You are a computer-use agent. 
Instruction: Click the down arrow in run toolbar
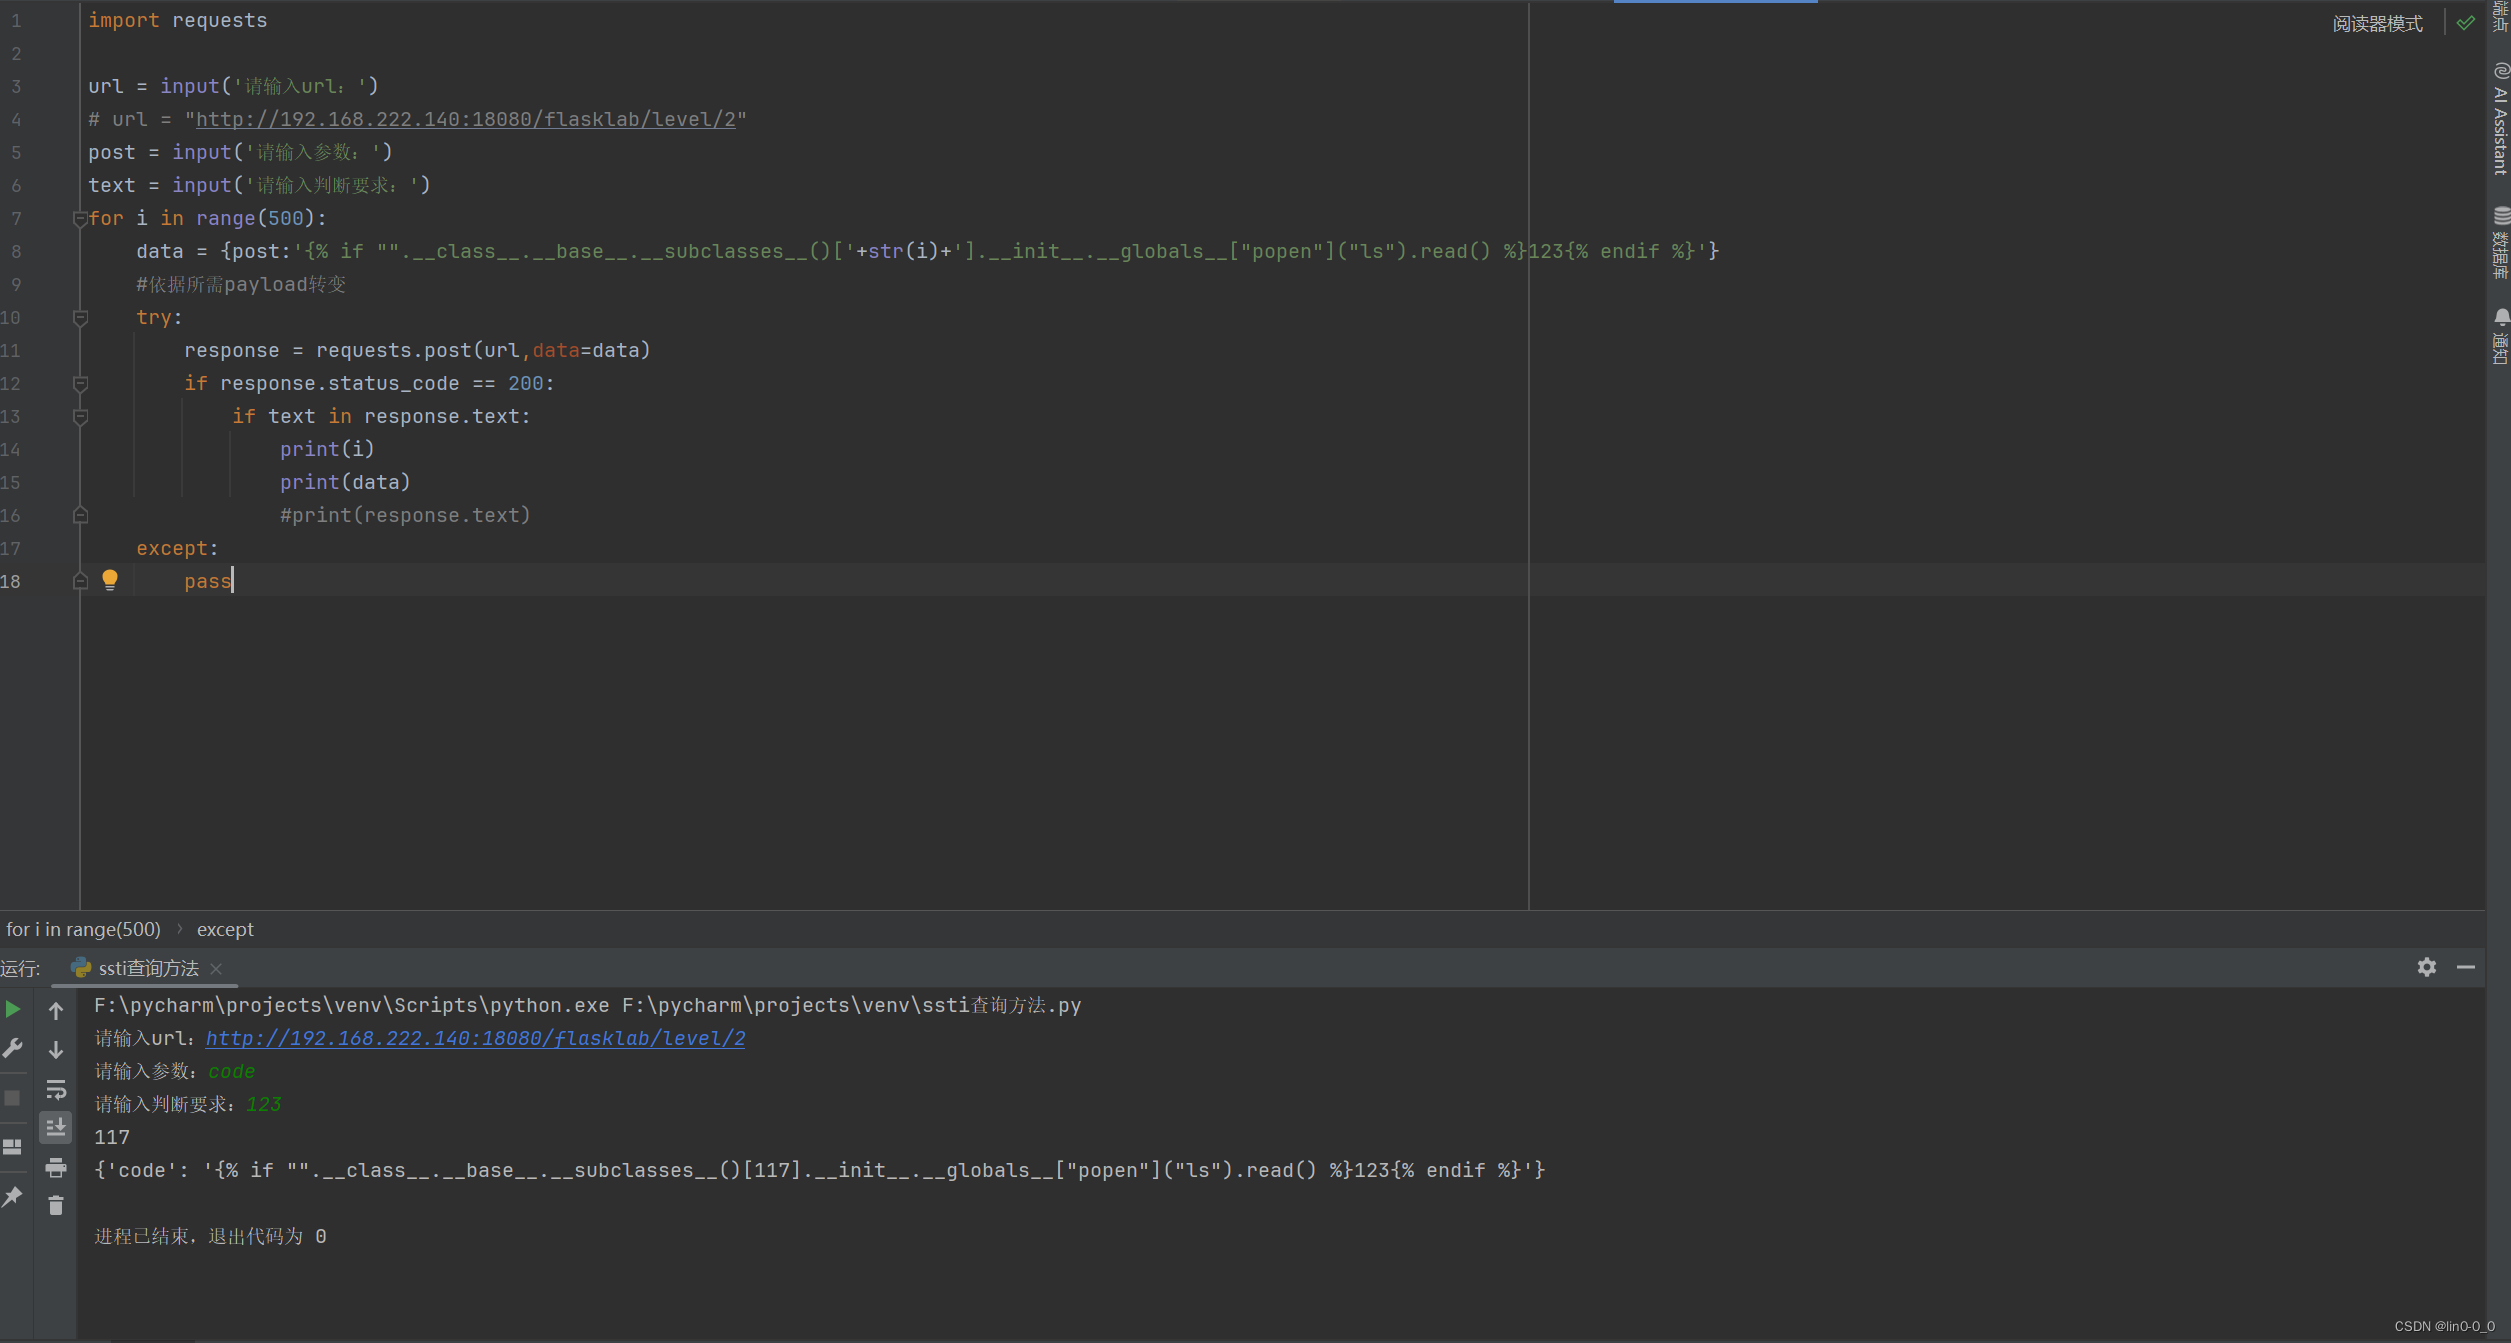click(x=56, y=1049)
